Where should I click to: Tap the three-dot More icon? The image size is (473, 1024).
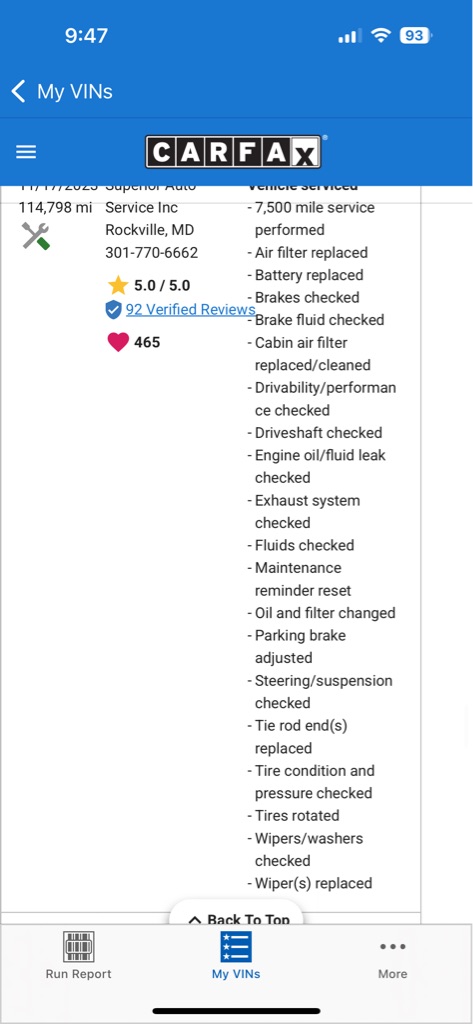pyautogui.click(x=393, y=947)
